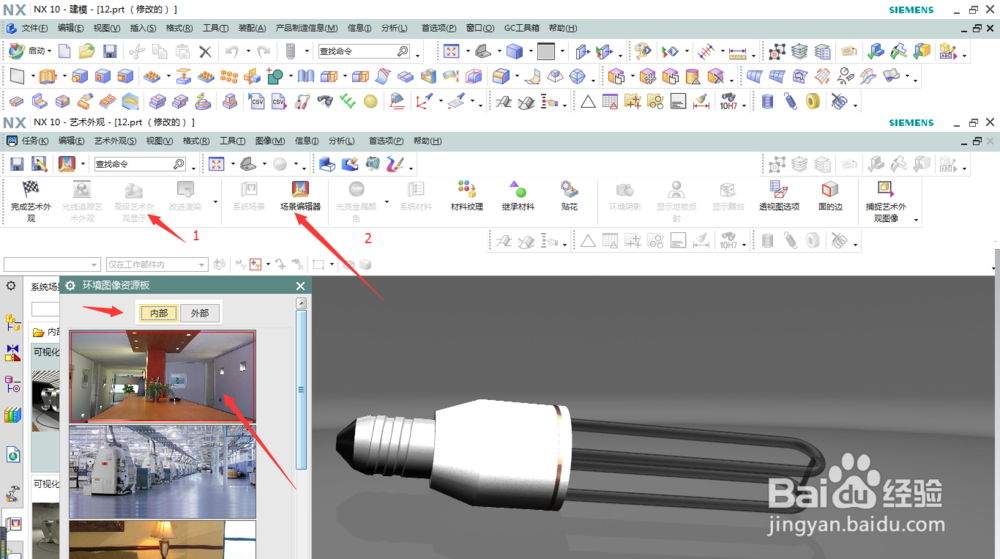The height and width of the screenshot is (559, 1000).
Task: Click the binoculars icon in modeling toolbar
Action: (x=325, y=101)
